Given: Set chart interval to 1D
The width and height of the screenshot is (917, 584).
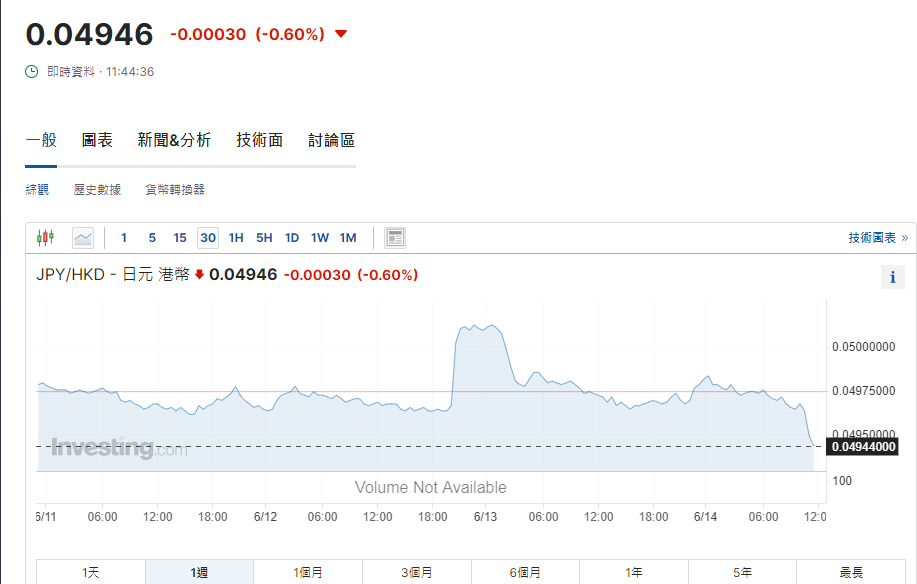Looking at the screenshot, I should [292, 238].
